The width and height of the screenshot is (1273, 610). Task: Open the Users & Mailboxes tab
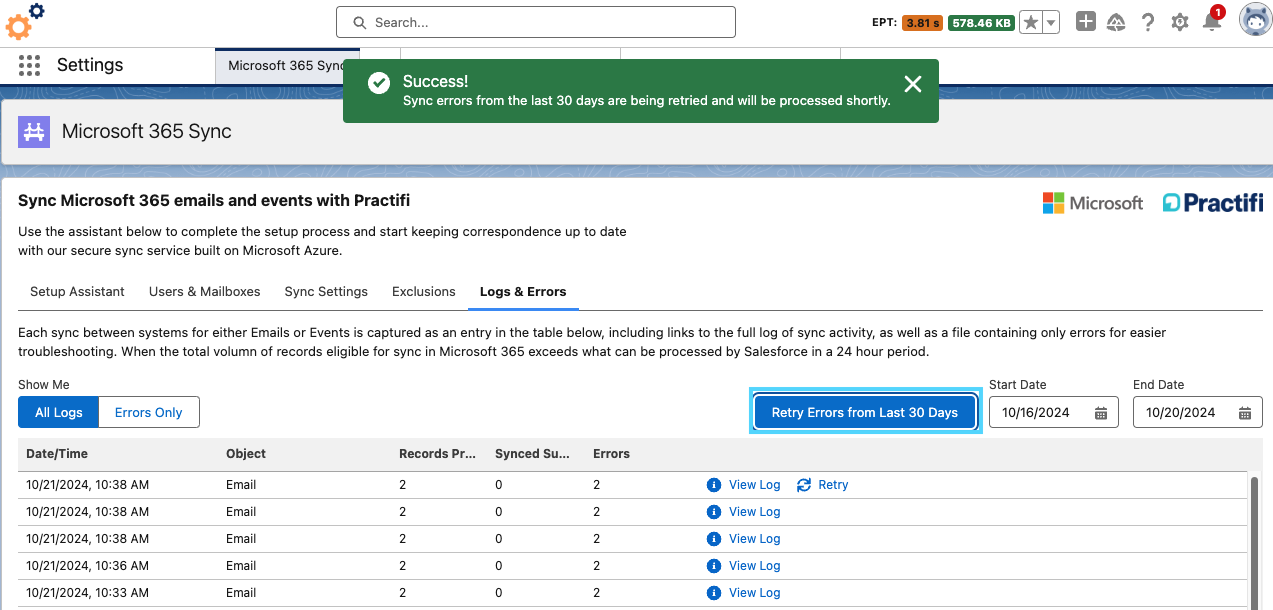[x=204, y=292]
